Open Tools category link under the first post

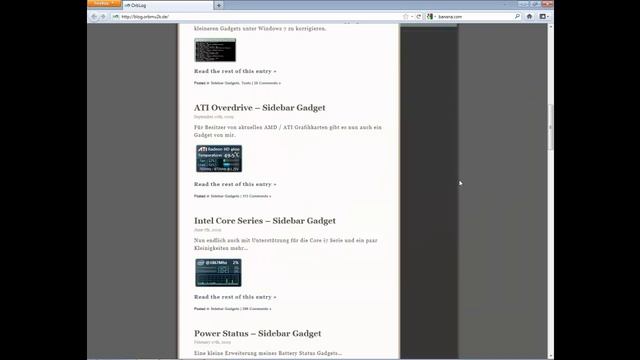[x=246, y=83]
